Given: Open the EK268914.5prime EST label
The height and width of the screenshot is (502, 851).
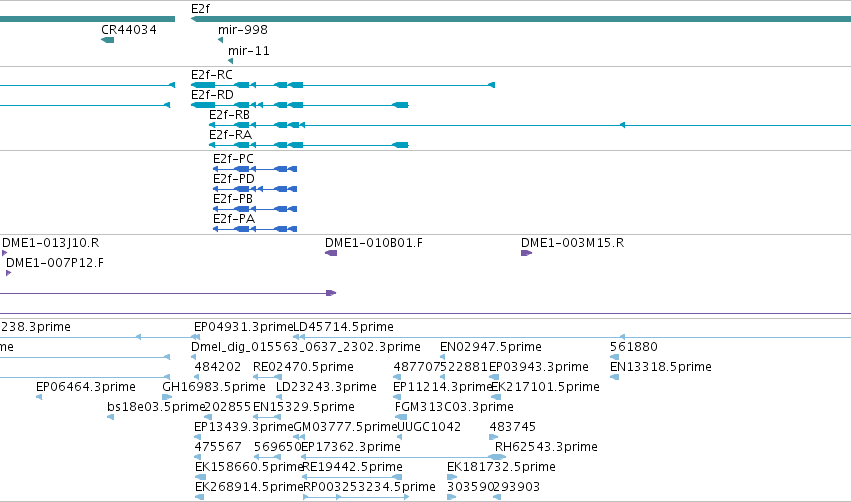Looking at the screenshot, I should pyautogui.click(x=249, y=487).
